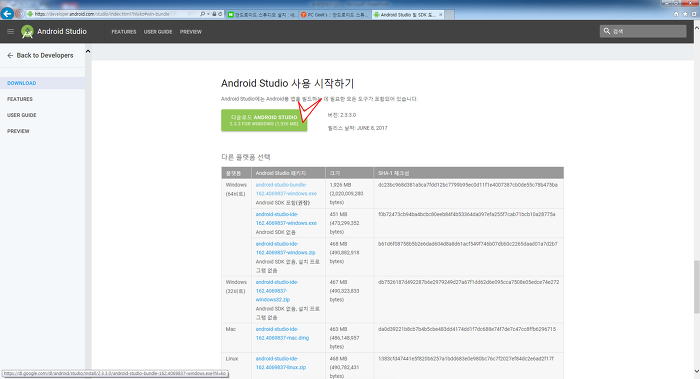Click the android-studio-ide mac.dmg link

282,333
